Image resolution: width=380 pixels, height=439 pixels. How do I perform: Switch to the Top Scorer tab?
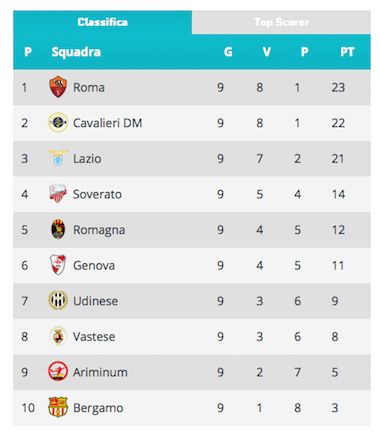click(281, 22)
